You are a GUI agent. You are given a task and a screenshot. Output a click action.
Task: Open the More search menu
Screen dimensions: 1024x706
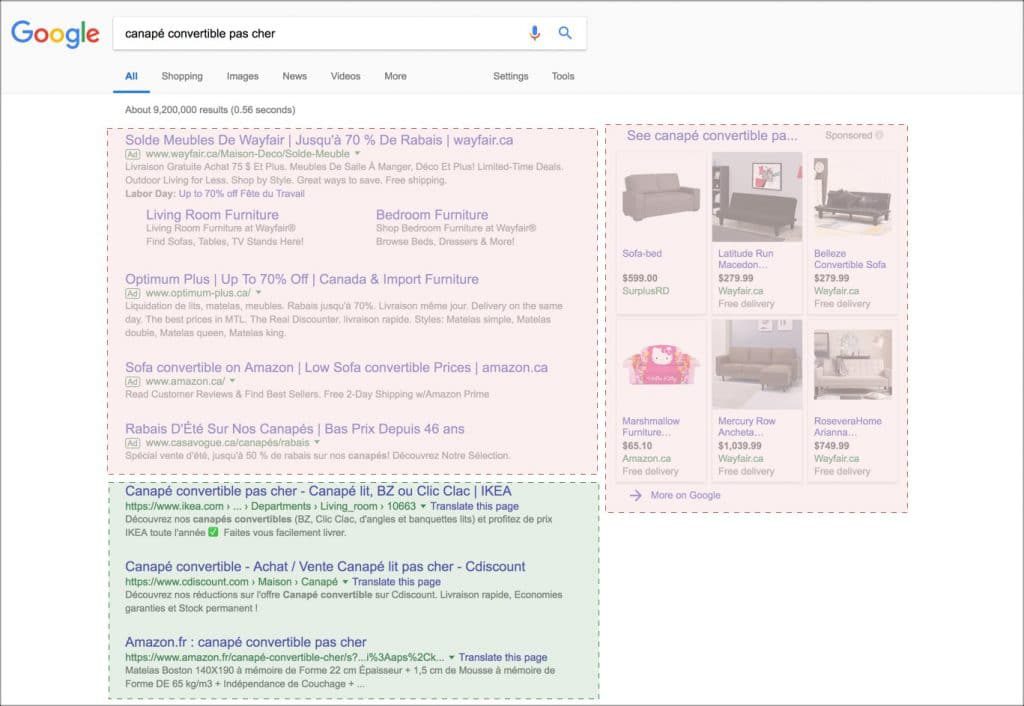click(395, 76)
